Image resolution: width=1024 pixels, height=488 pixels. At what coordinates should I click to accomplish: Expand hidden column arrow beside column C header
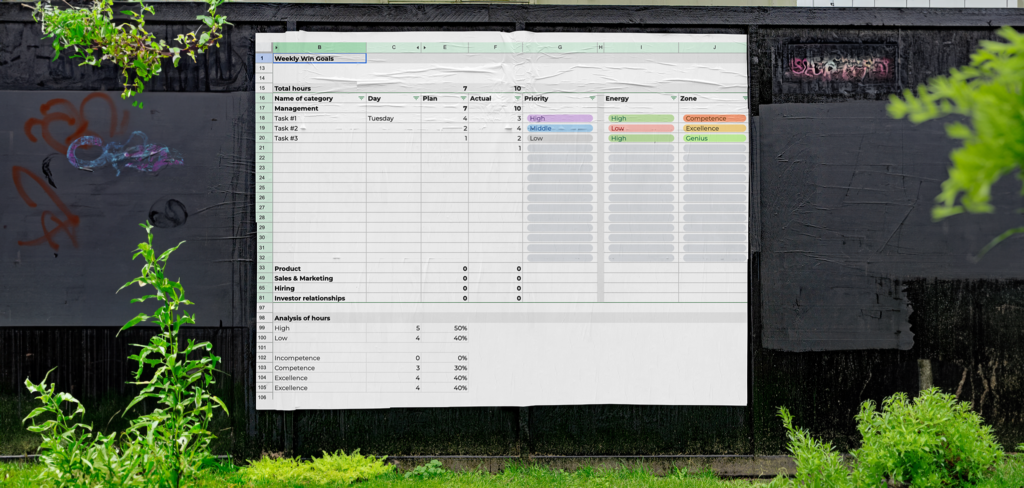click(417, 48)
